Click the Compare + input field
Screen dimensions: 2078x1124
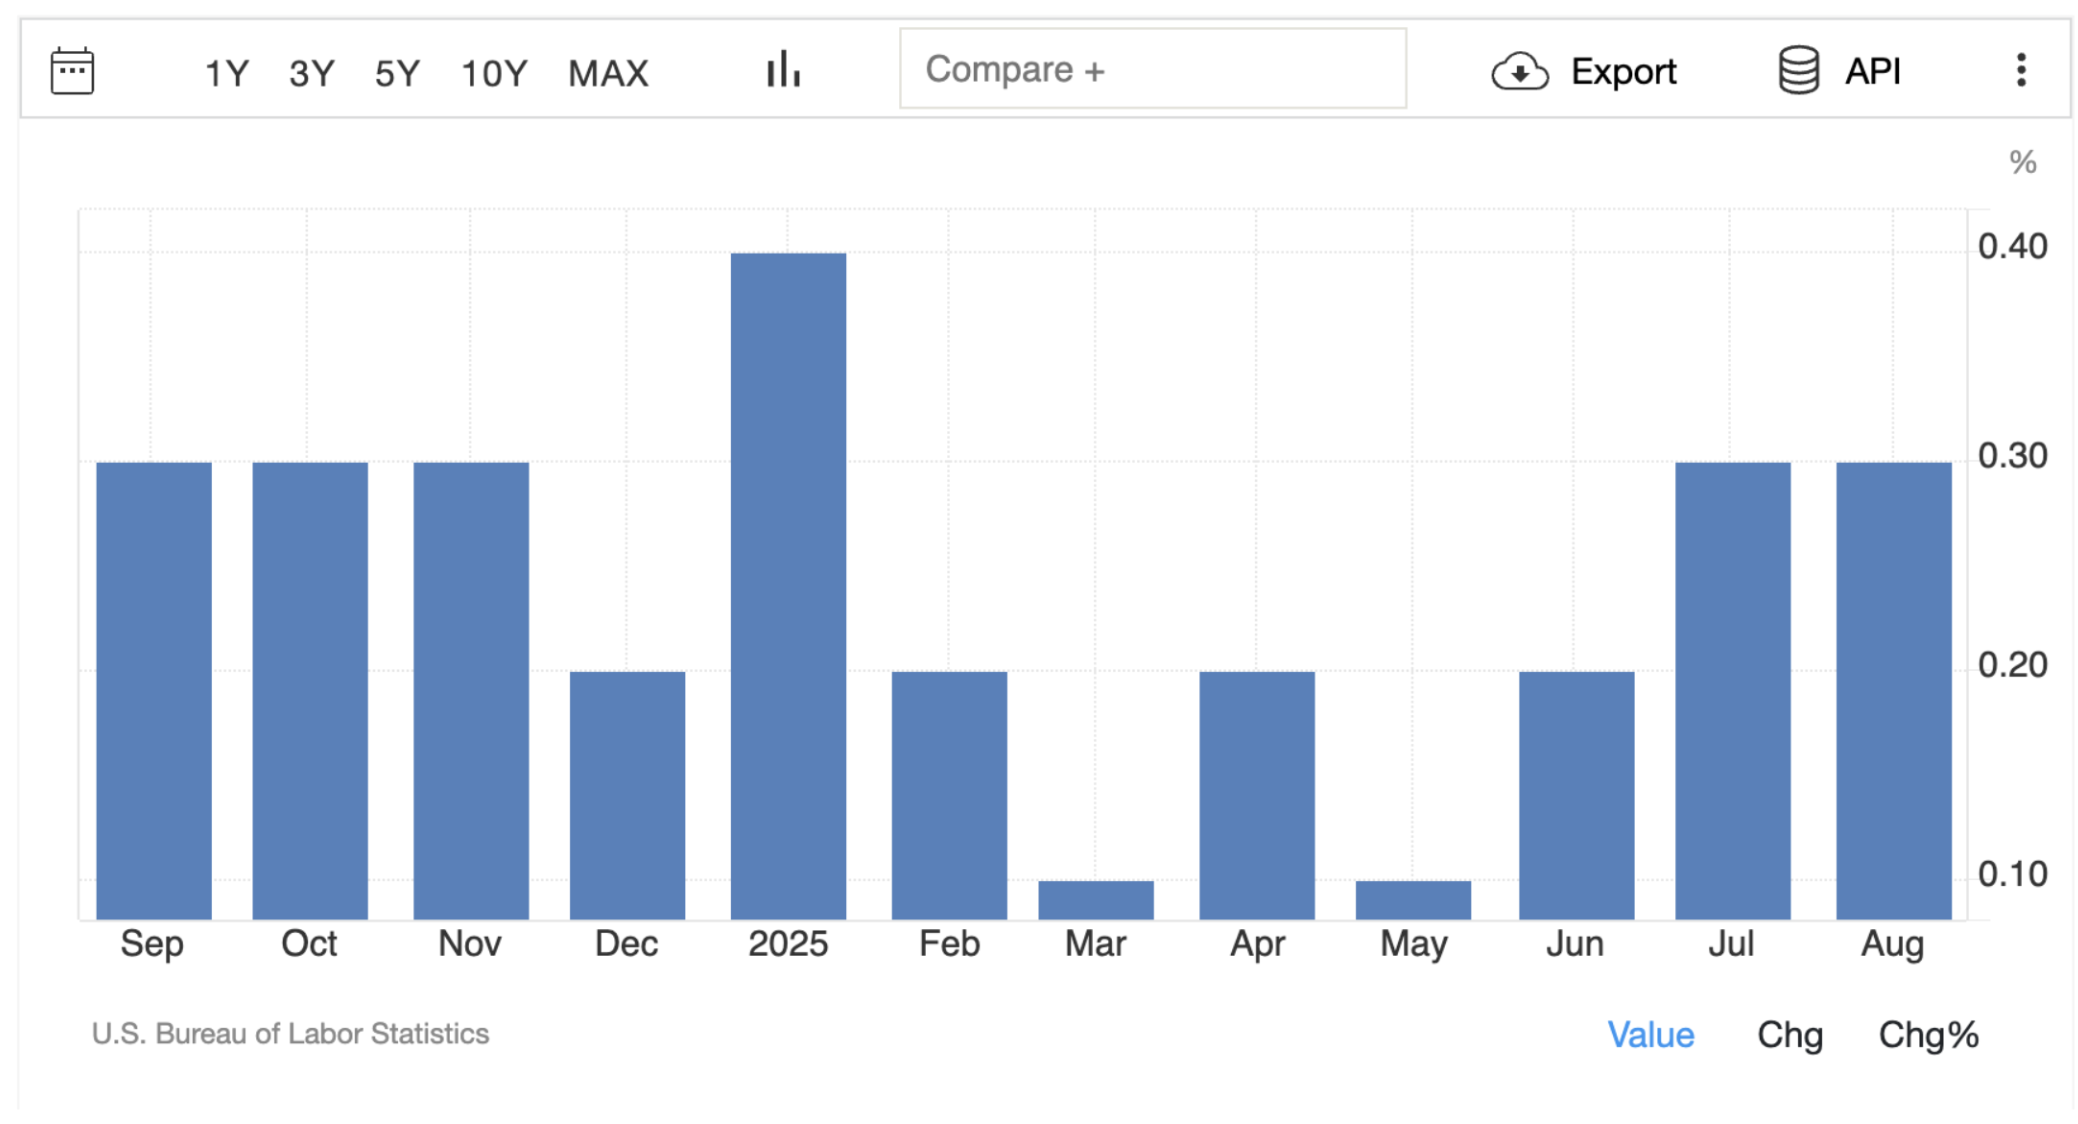(1152, 69)
